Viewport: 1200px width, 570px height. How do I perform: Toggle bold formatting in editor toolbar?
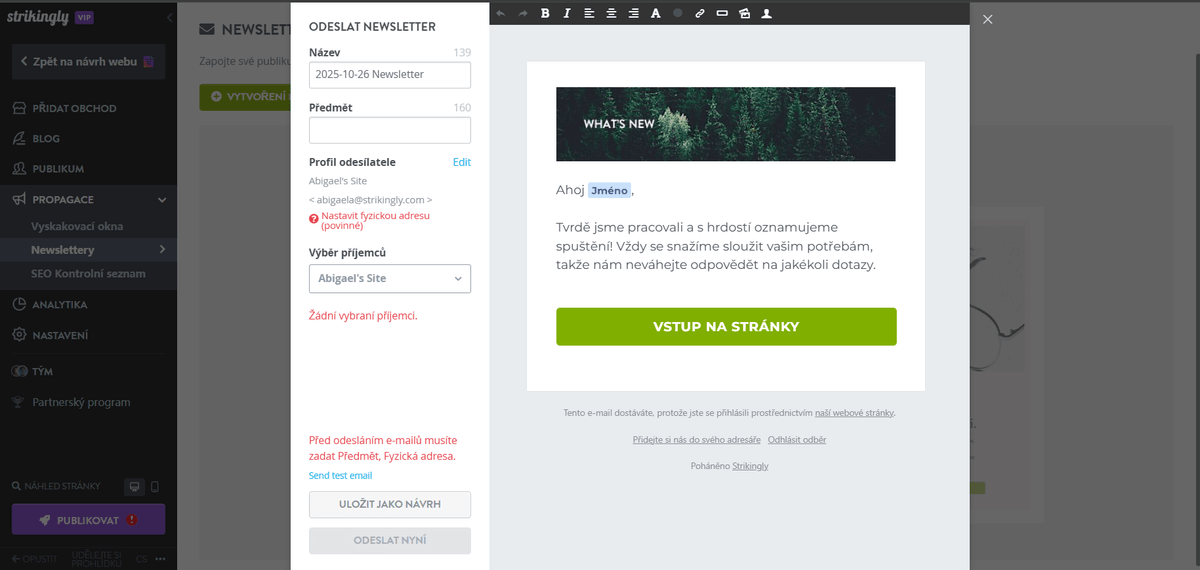[545, 13]
